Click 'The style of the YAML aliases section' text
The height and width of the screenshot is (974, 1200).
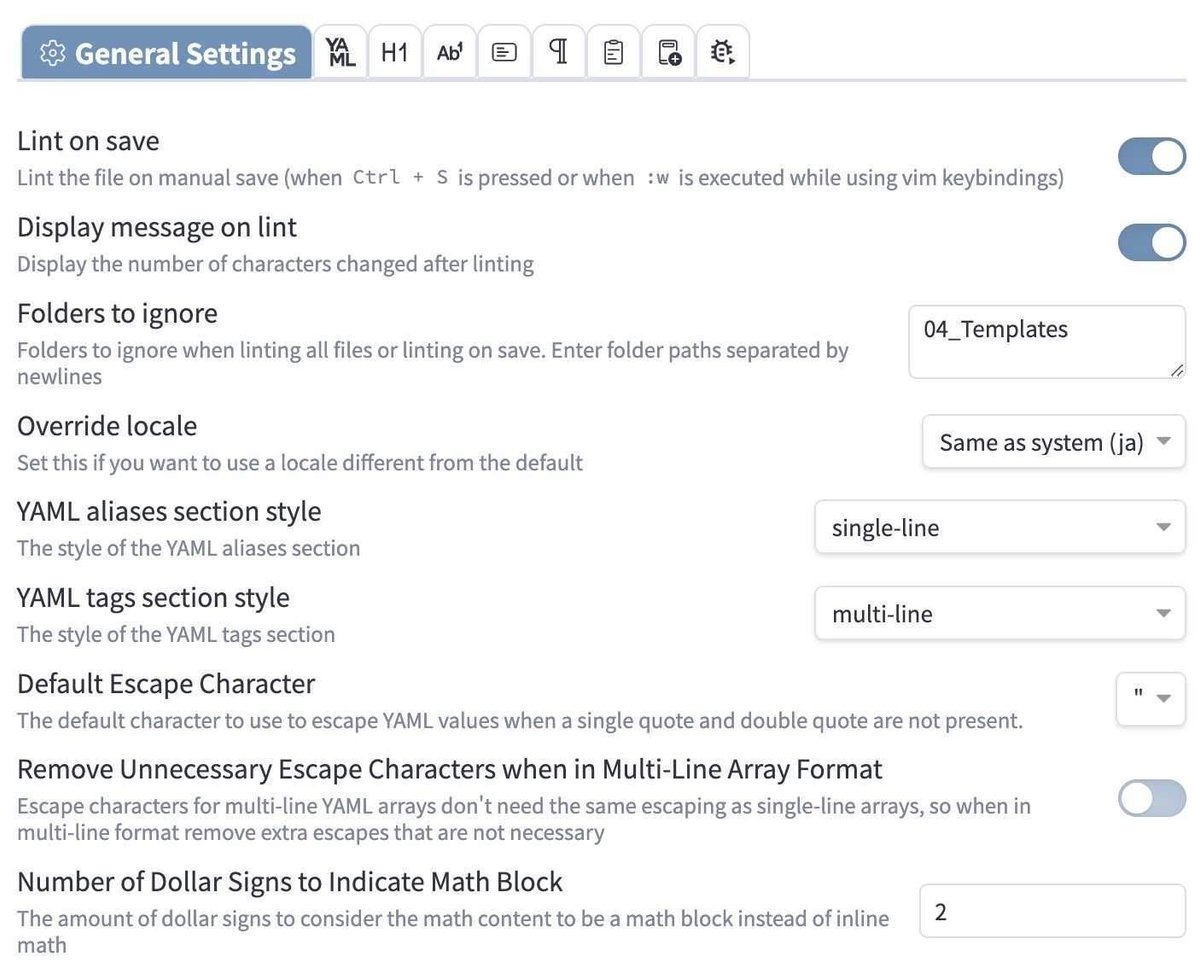(189, 548)
